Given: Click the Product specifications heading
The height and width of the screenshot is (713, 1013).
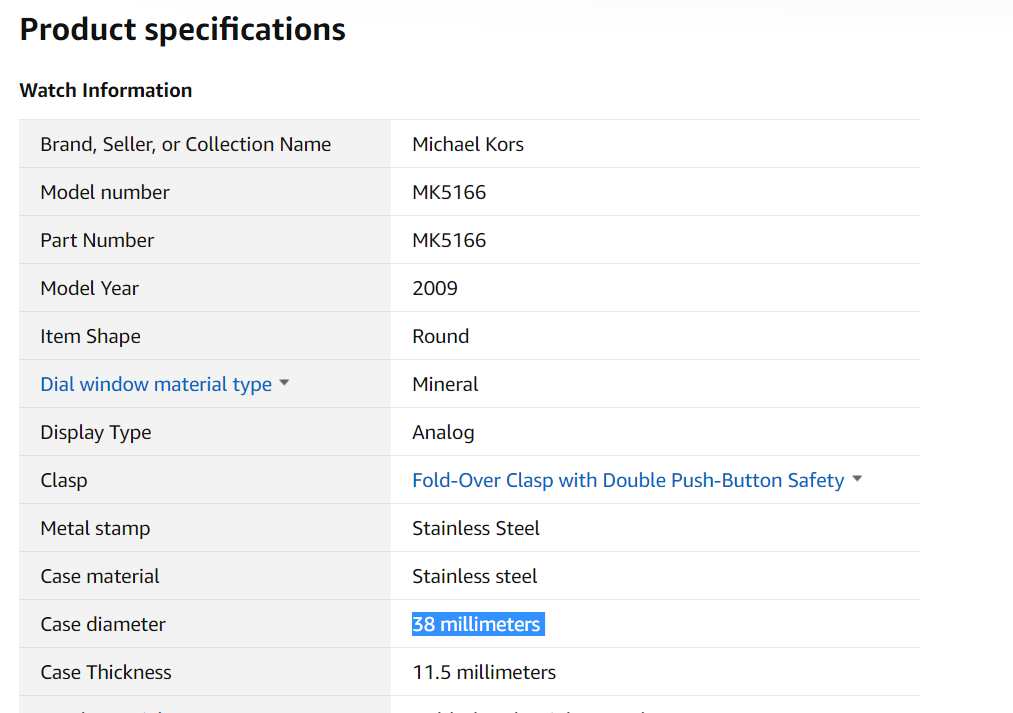Looking at the screenshot, I should click(x=183, y=30).
